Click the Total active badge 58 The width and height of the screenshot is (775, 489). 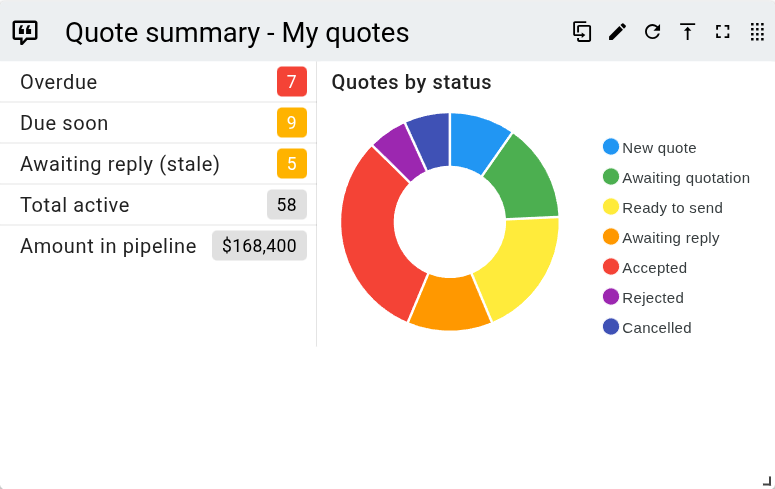pos(287,205)
